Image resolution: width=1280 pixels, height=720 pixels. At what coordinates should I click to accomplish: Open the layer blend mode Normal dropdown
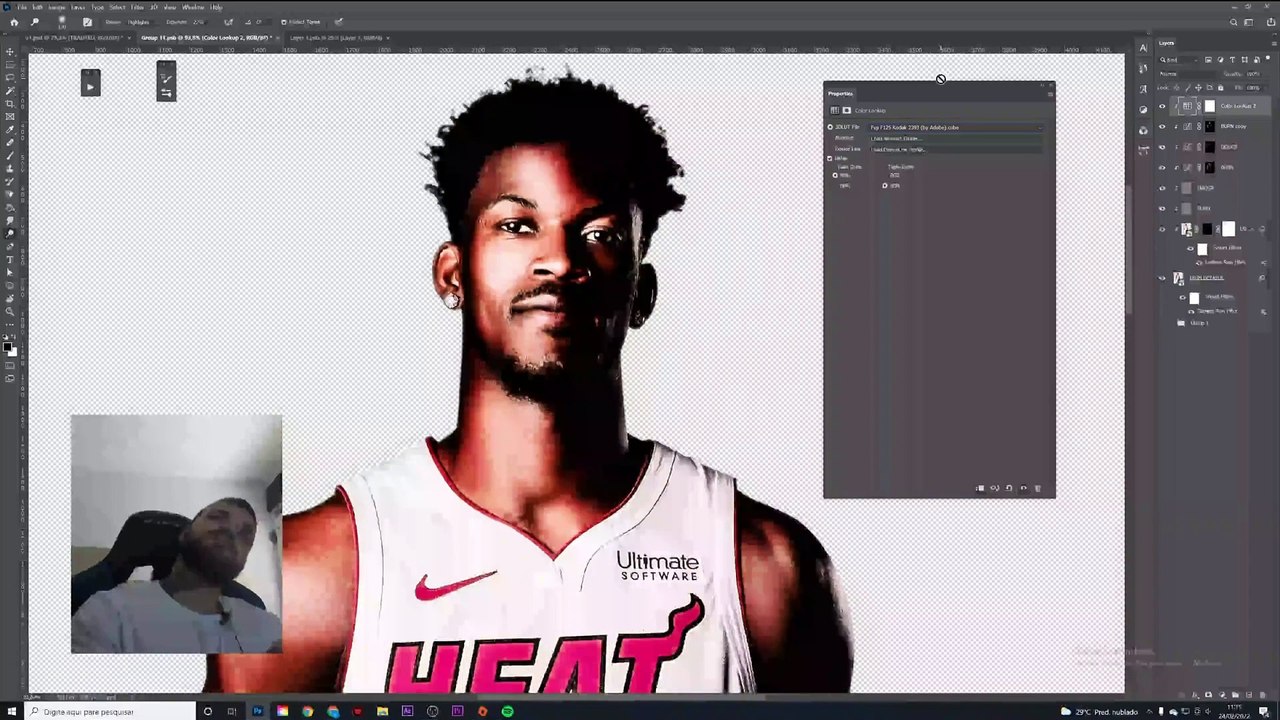pyautogui.click(x=1188, y=74)
